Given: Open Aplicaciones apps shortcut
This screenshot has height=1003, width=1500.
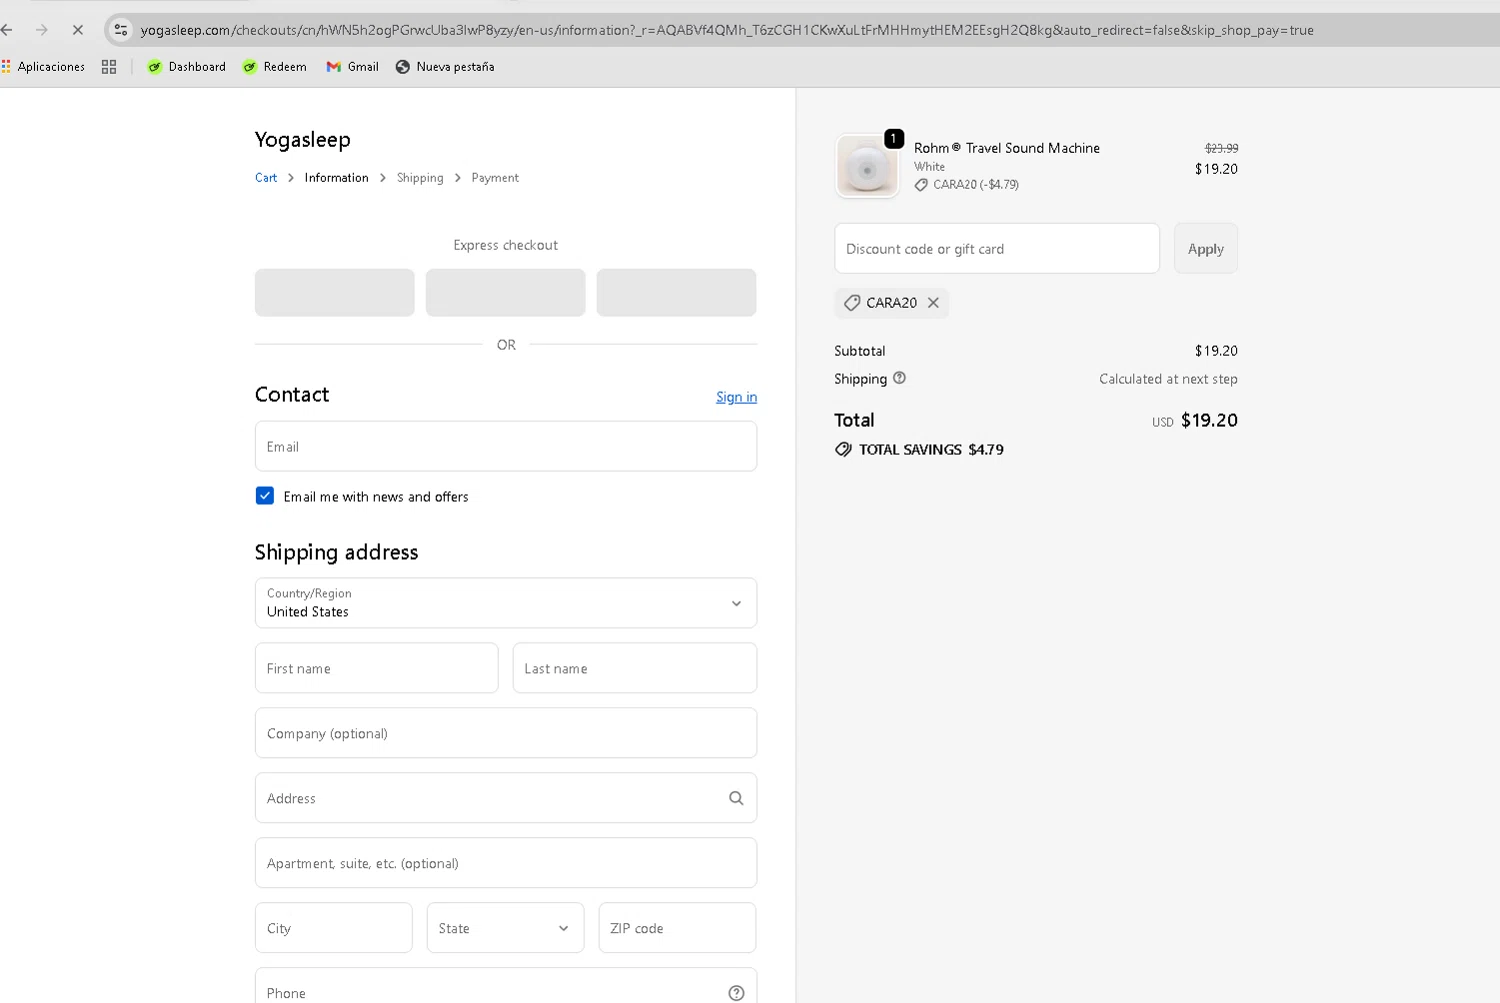Looking at the screenshot, I should (43, 67).
